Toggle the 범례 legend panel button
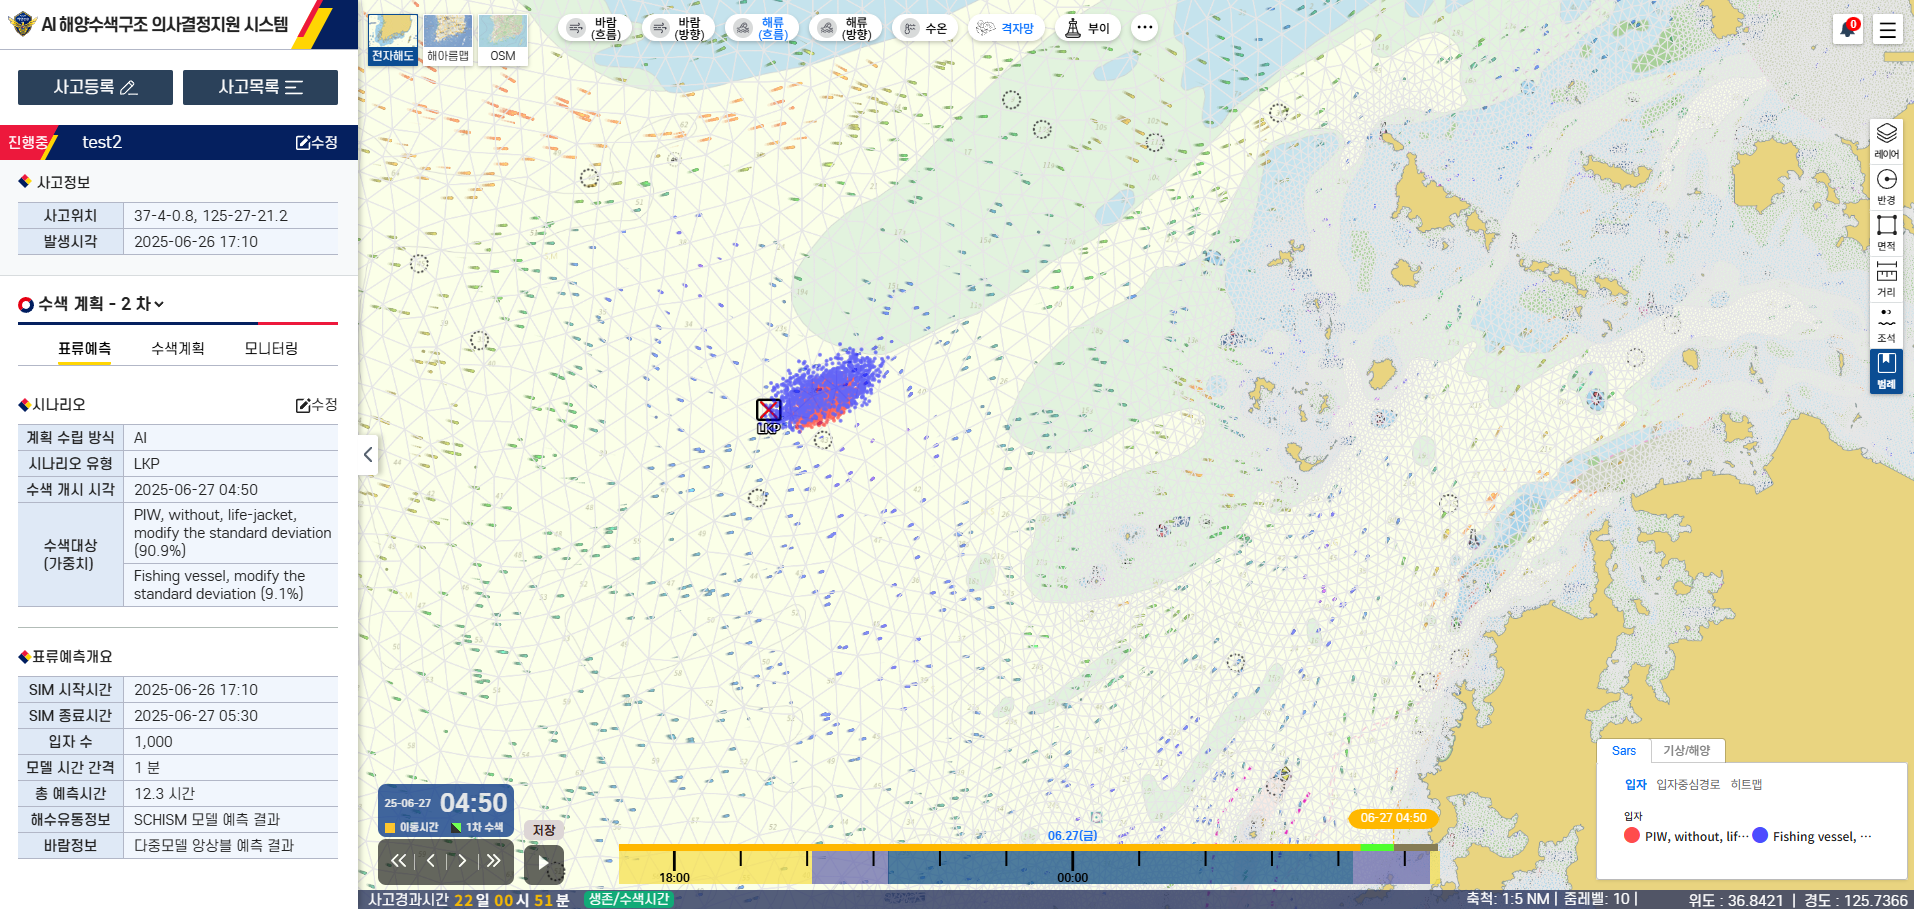 (x=1886, y=371)
